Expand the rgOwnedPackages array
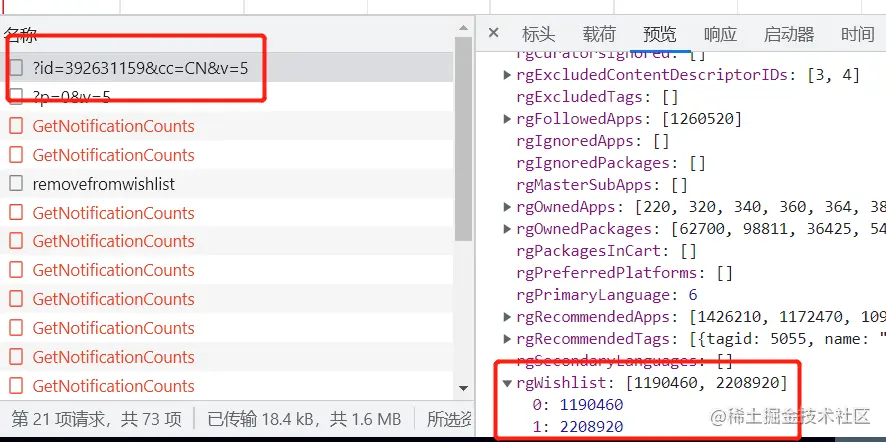The image size is (886, 442). tap(507, 229)
